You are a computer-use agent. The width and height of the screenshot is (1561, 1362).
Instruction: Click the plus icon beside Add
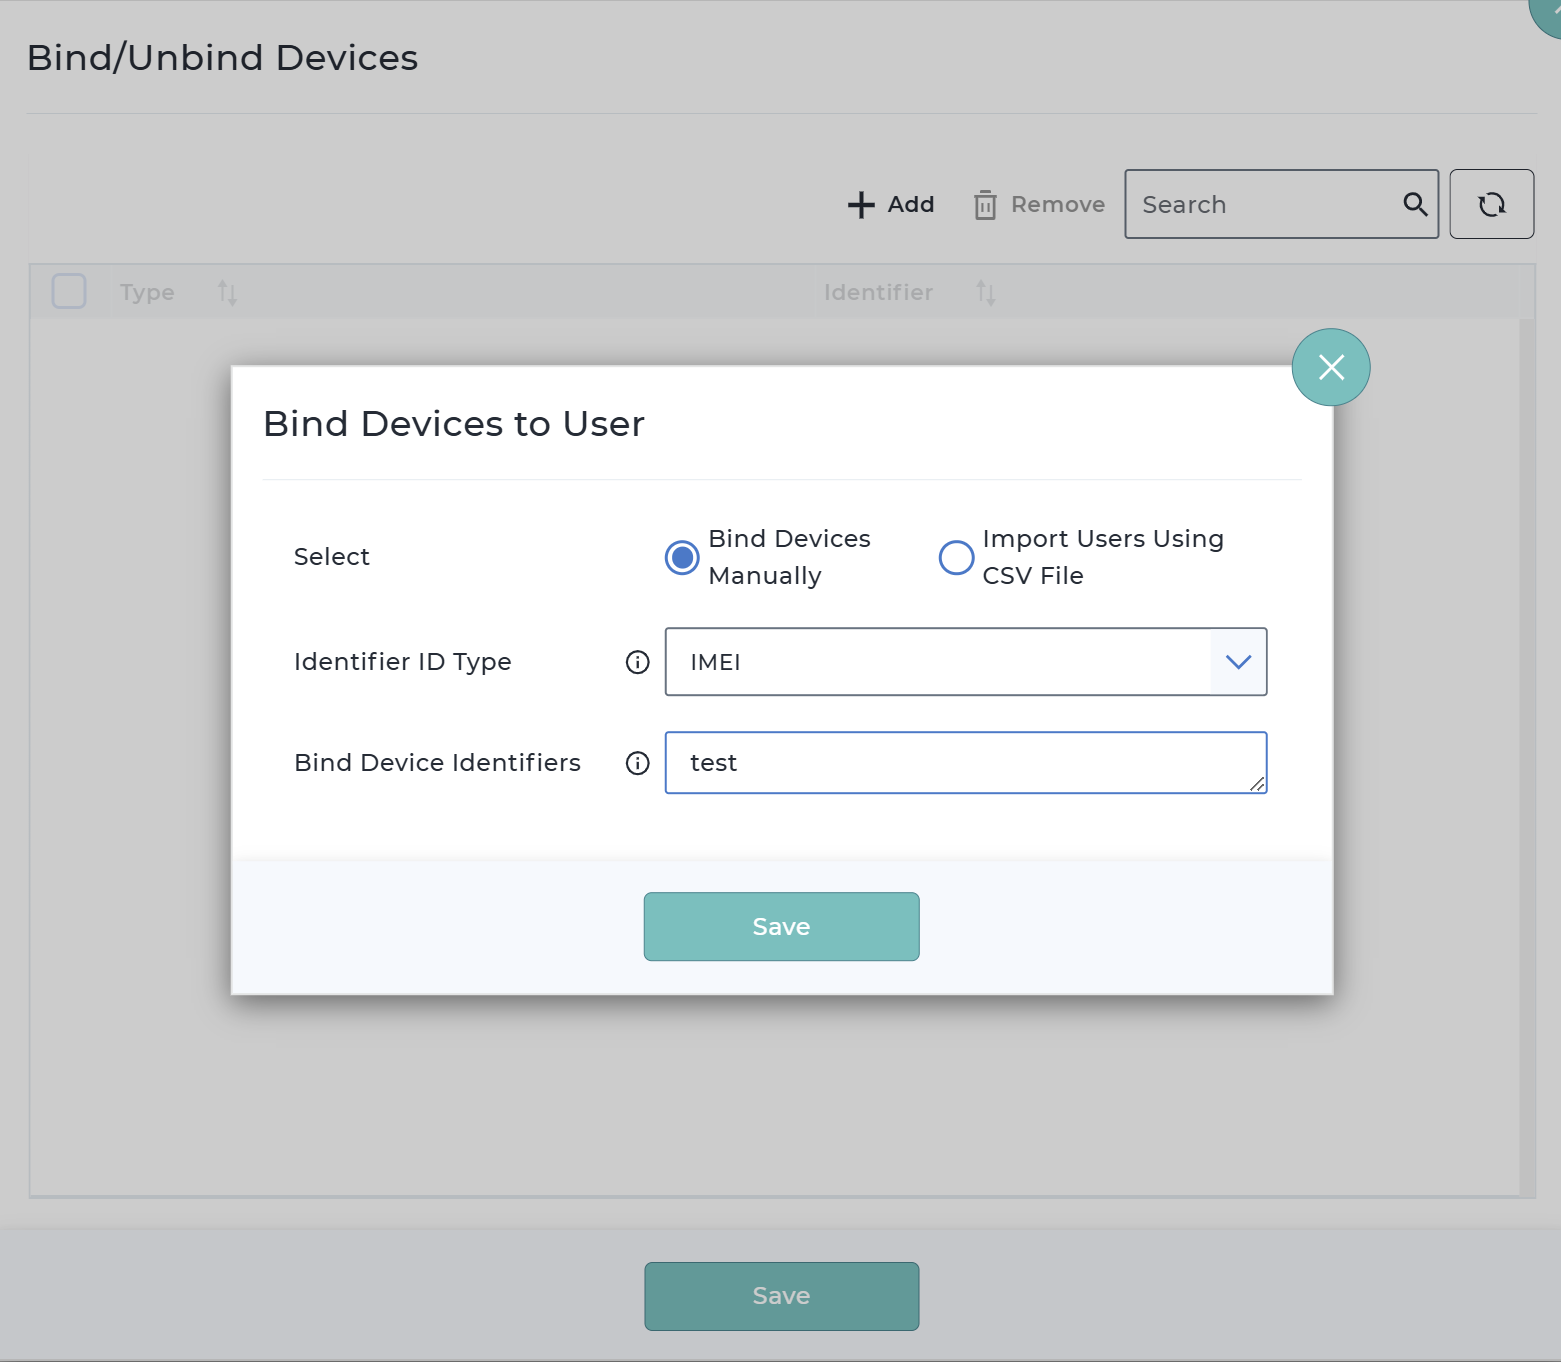(861, 205)
